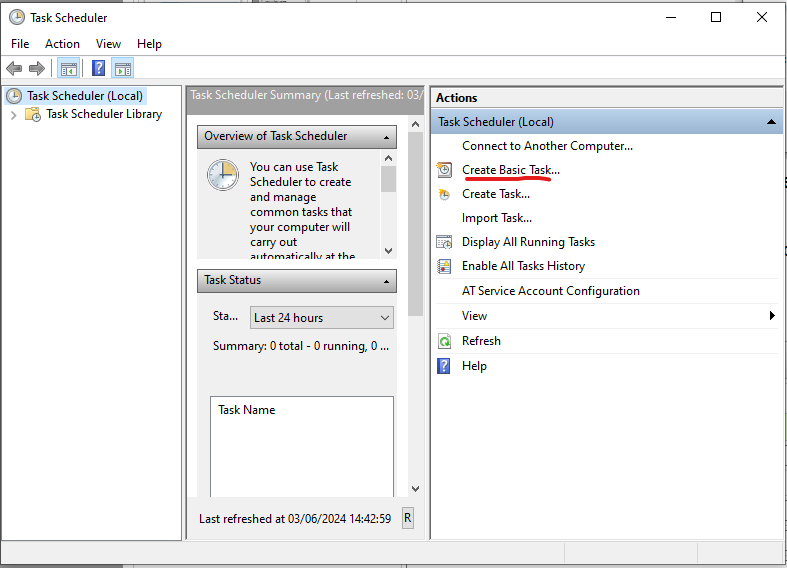Viewport: 787px width, 568px height.
Task: Minimize the Task Scheduler window
Action: 671,17
